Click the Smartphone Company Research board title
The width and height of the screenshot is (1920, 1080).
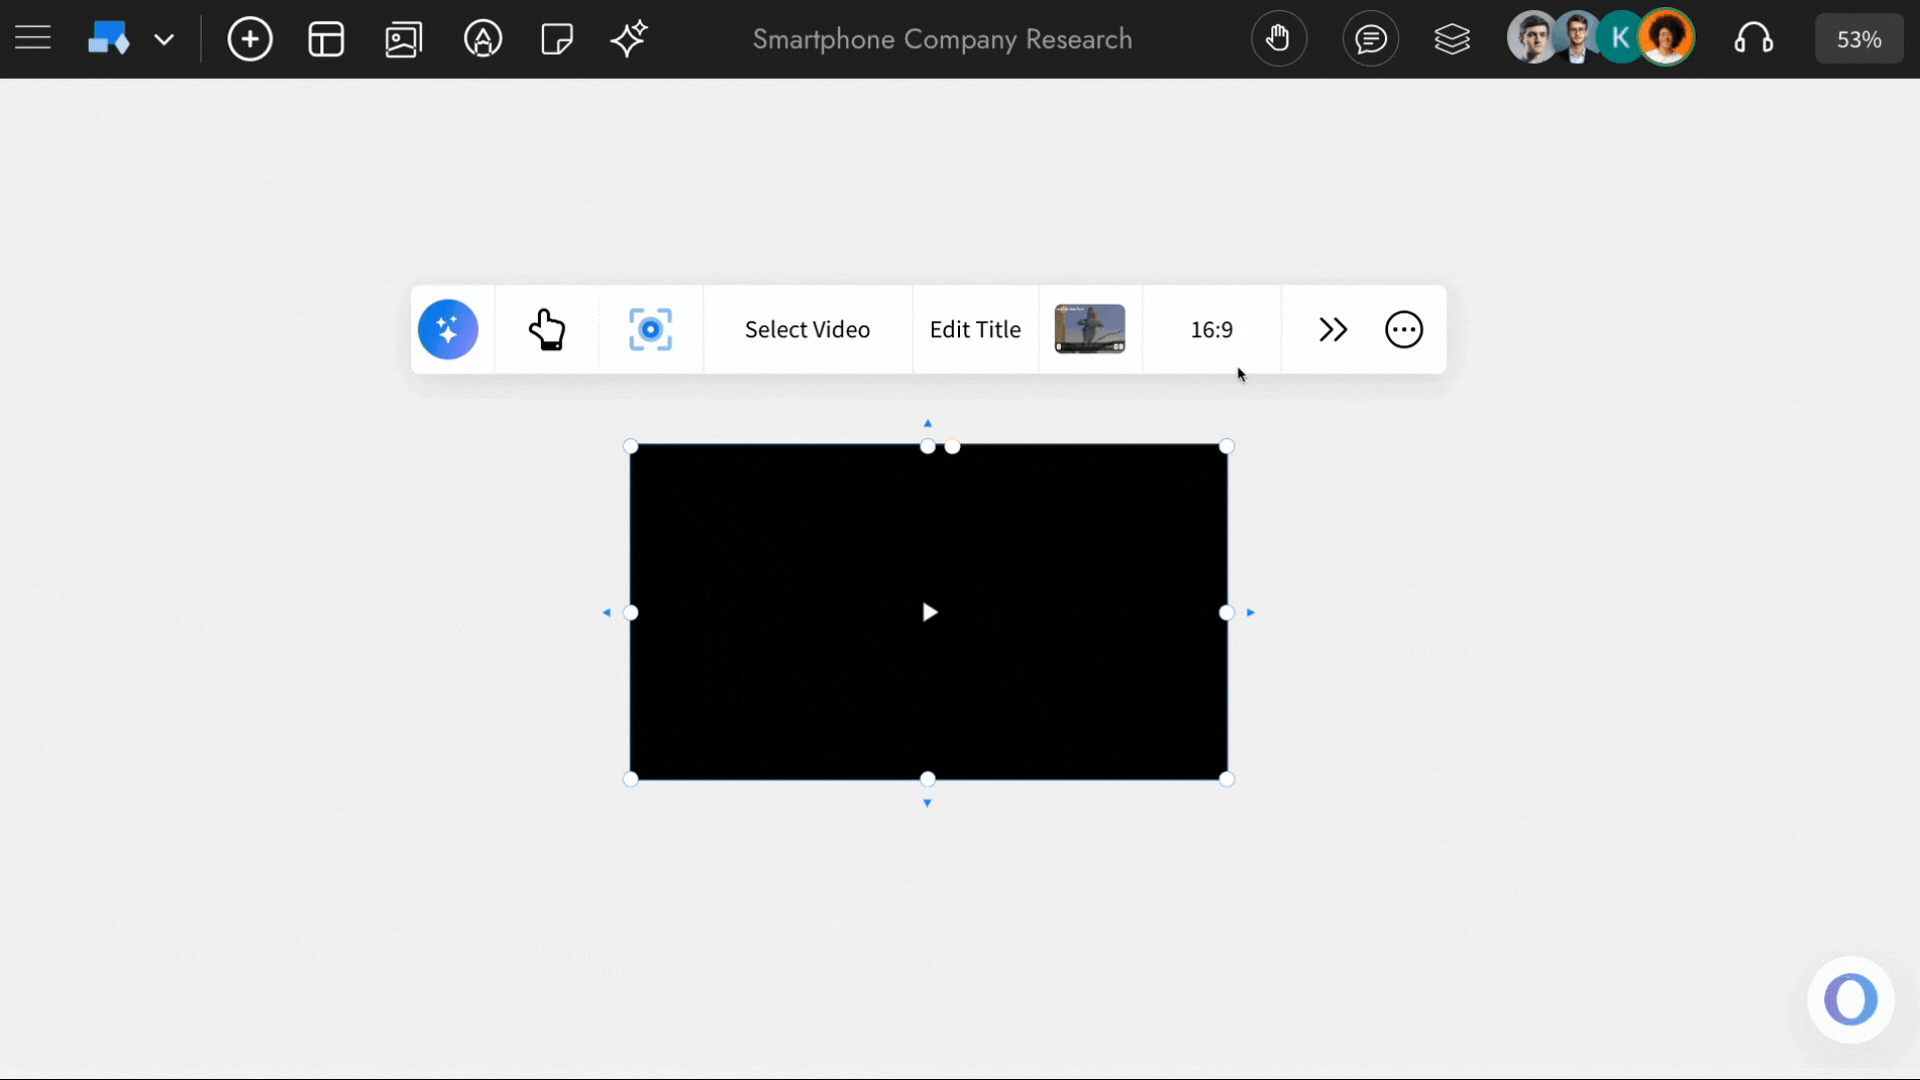click(x=941, y=39)
